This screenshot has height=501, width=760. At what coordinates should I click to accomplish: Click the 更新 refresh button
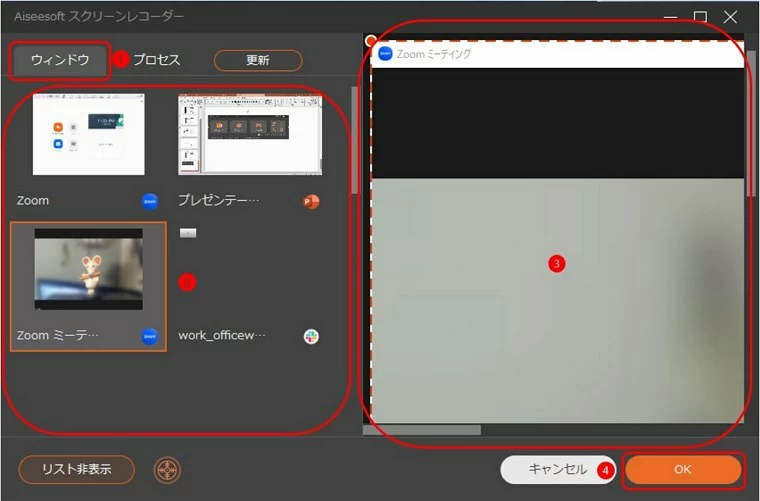point(258,61)
